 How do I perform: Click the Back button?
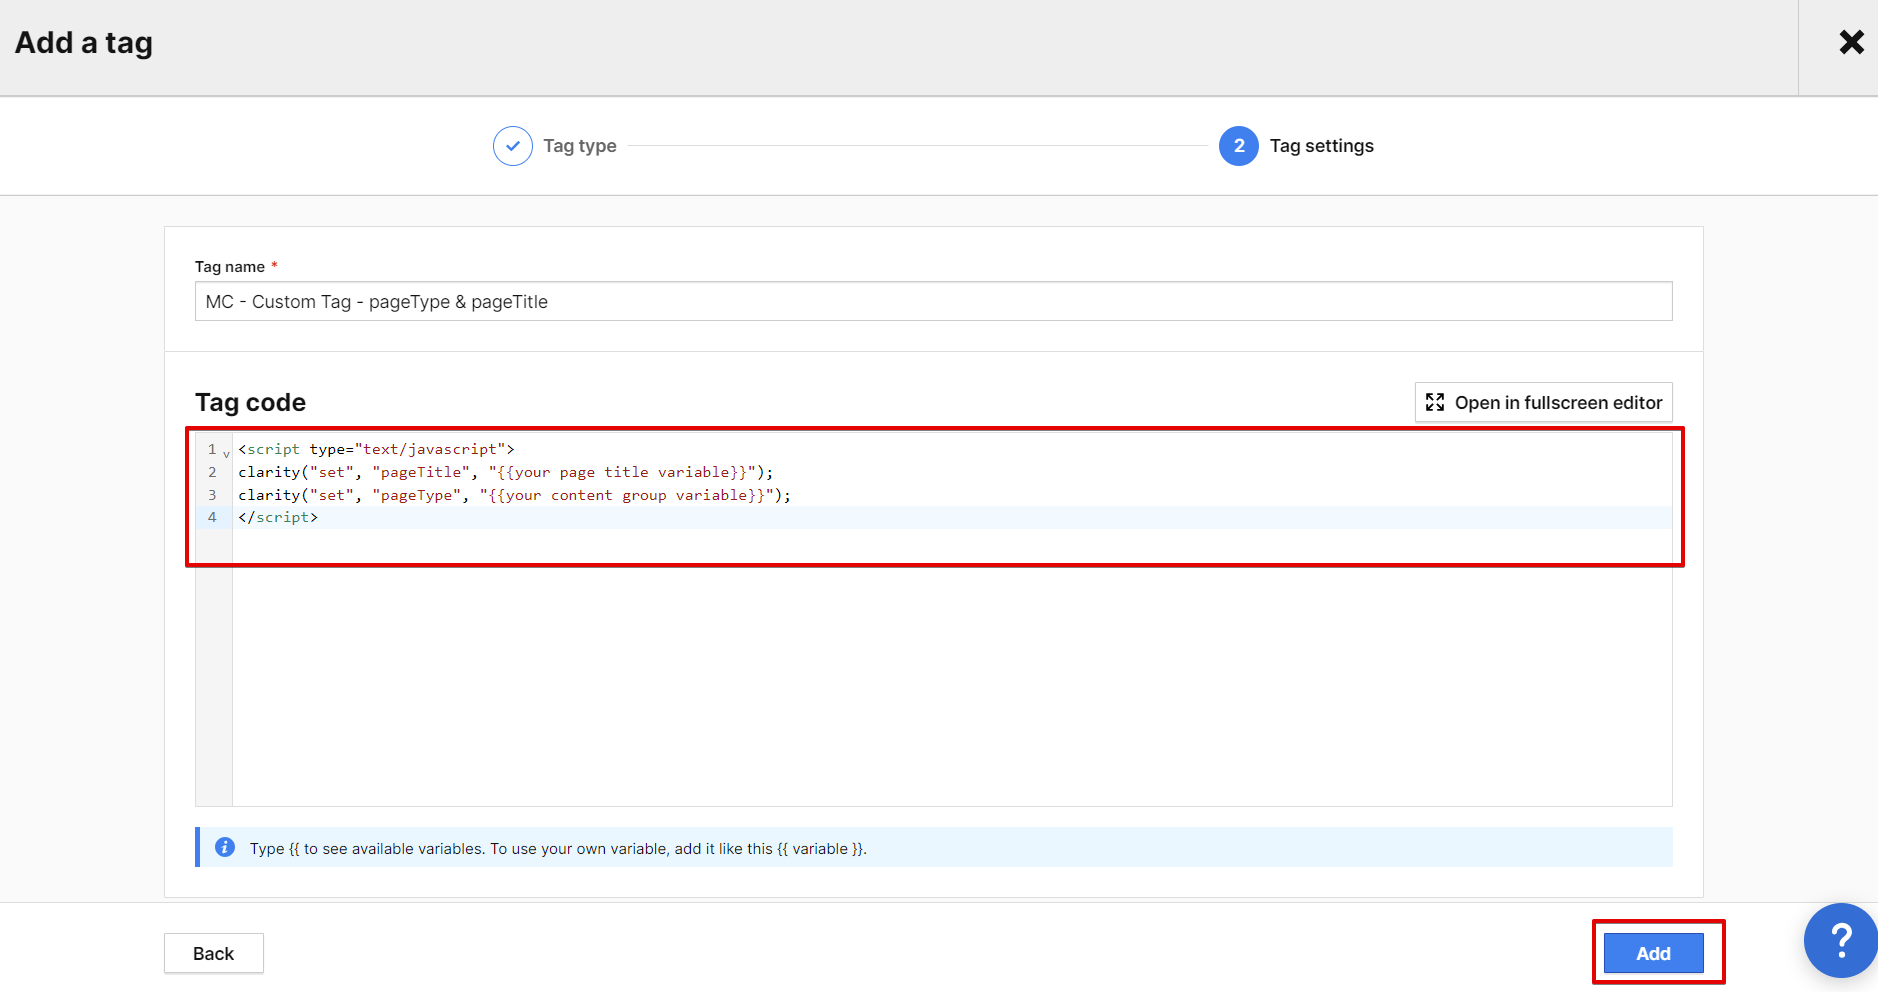click(x=213, y=953)
